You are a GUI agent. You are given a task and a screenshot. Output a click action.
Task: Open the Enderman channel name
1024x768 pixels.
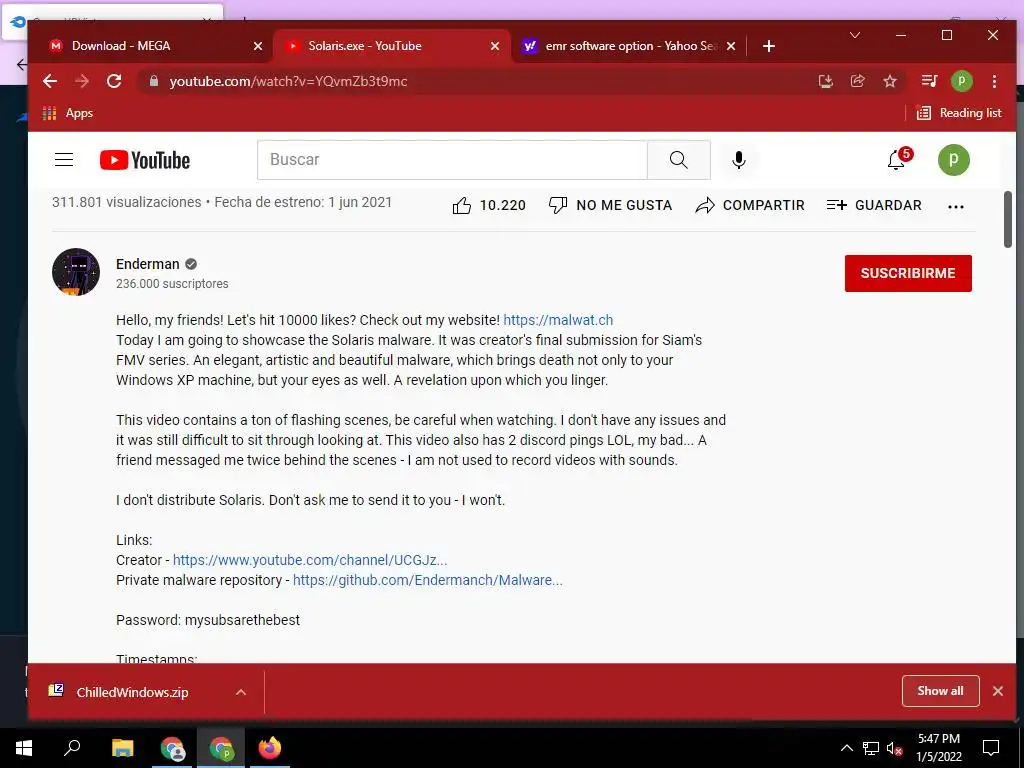click(148, 264)
